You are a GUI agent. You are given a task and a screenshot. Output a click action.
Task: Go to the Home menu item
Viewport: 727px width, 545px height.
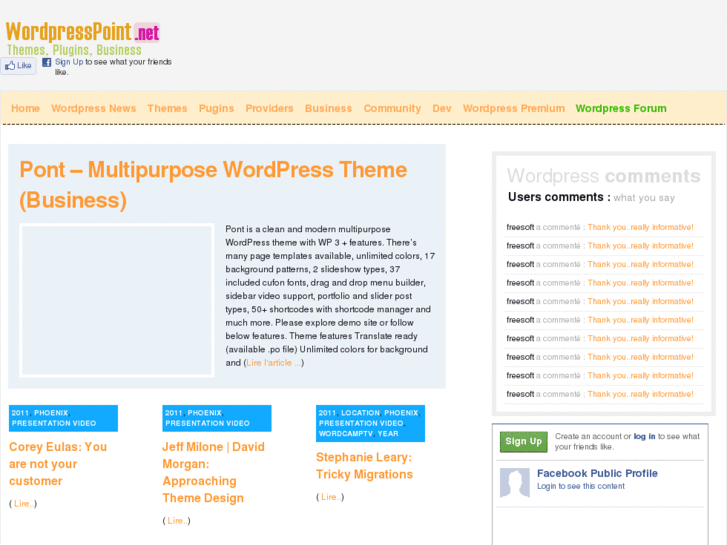[26, 109]
